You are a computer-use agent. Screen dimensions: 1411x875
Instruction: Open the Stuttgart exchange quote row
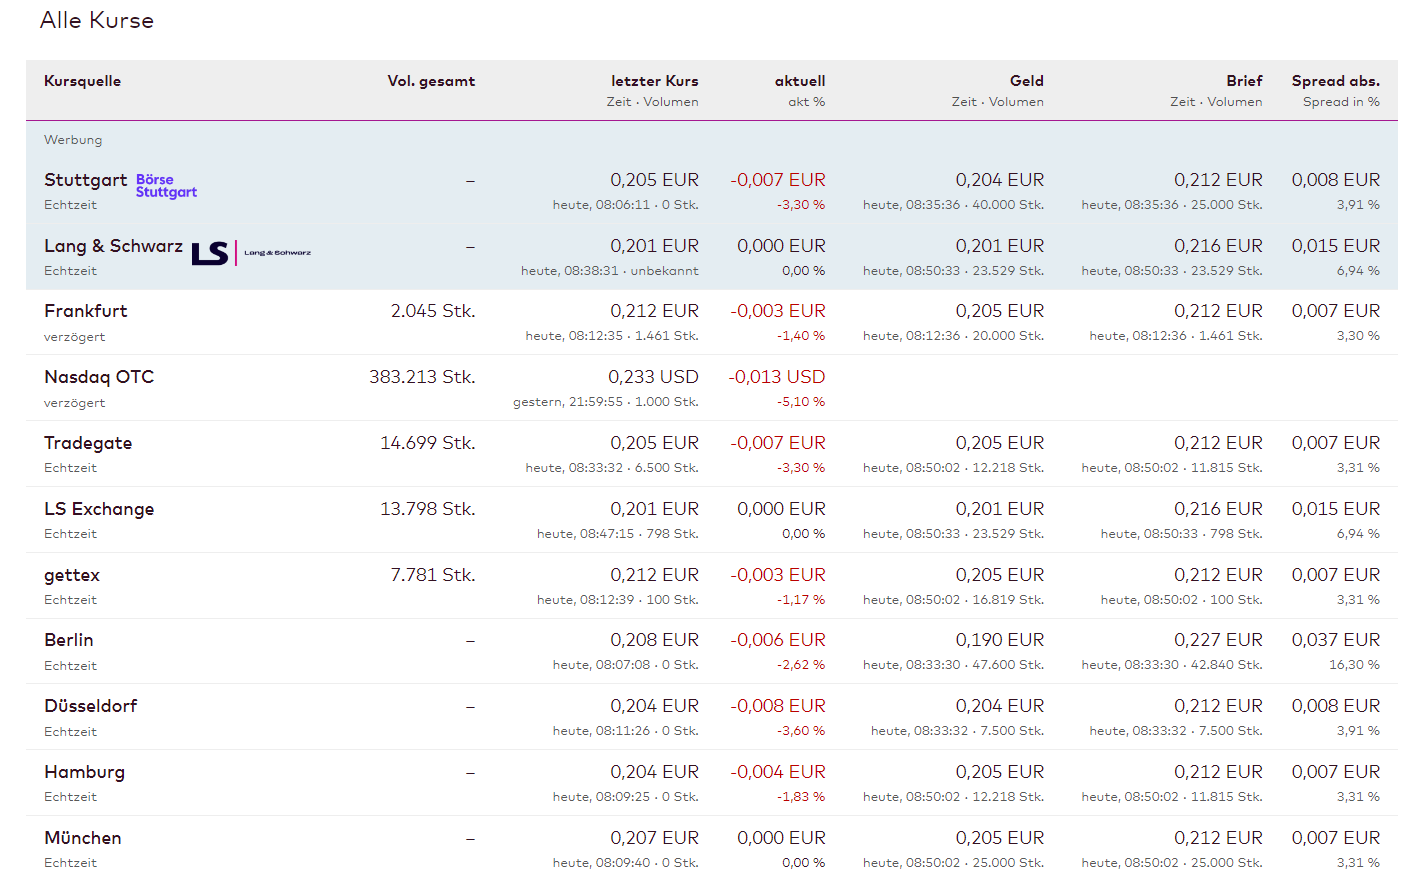click(x=85, y=180)
